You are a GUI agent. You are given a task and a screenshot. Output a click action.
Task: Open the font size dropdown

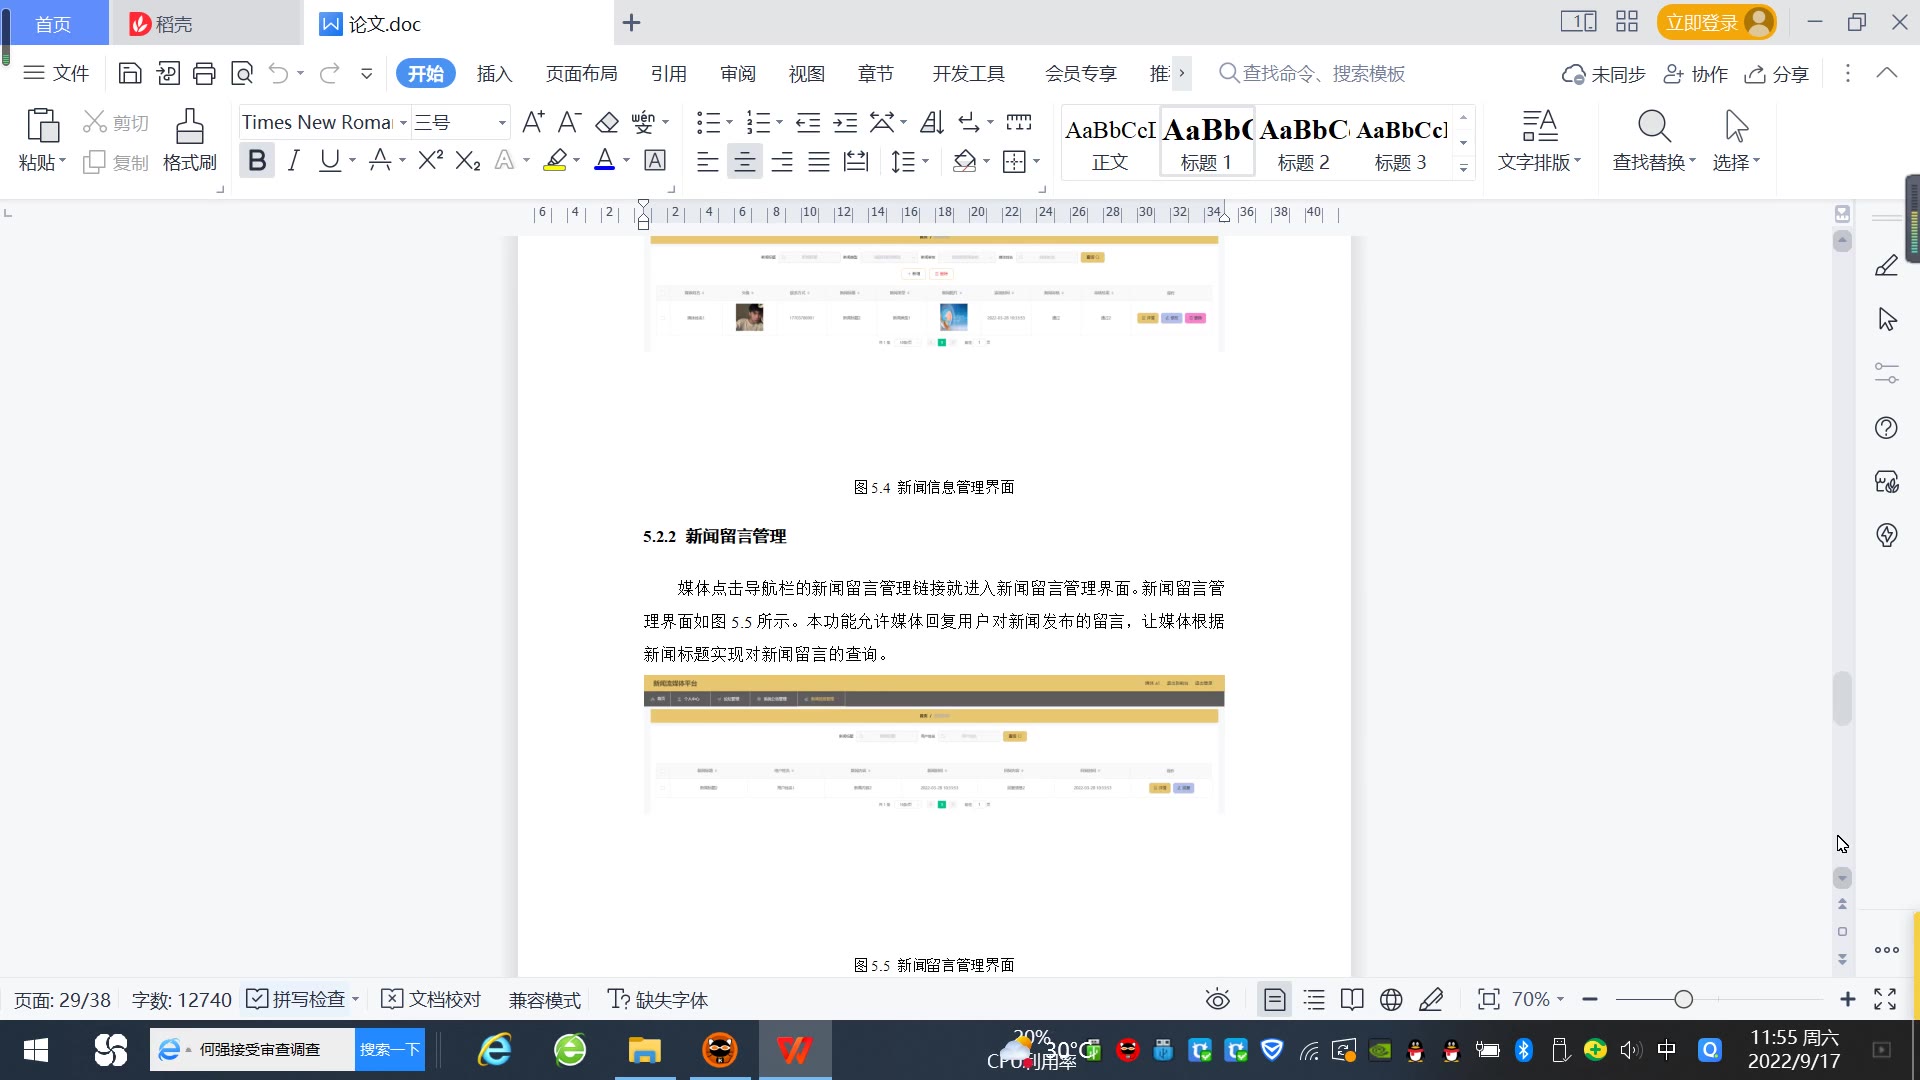click(x=502, y=123)
